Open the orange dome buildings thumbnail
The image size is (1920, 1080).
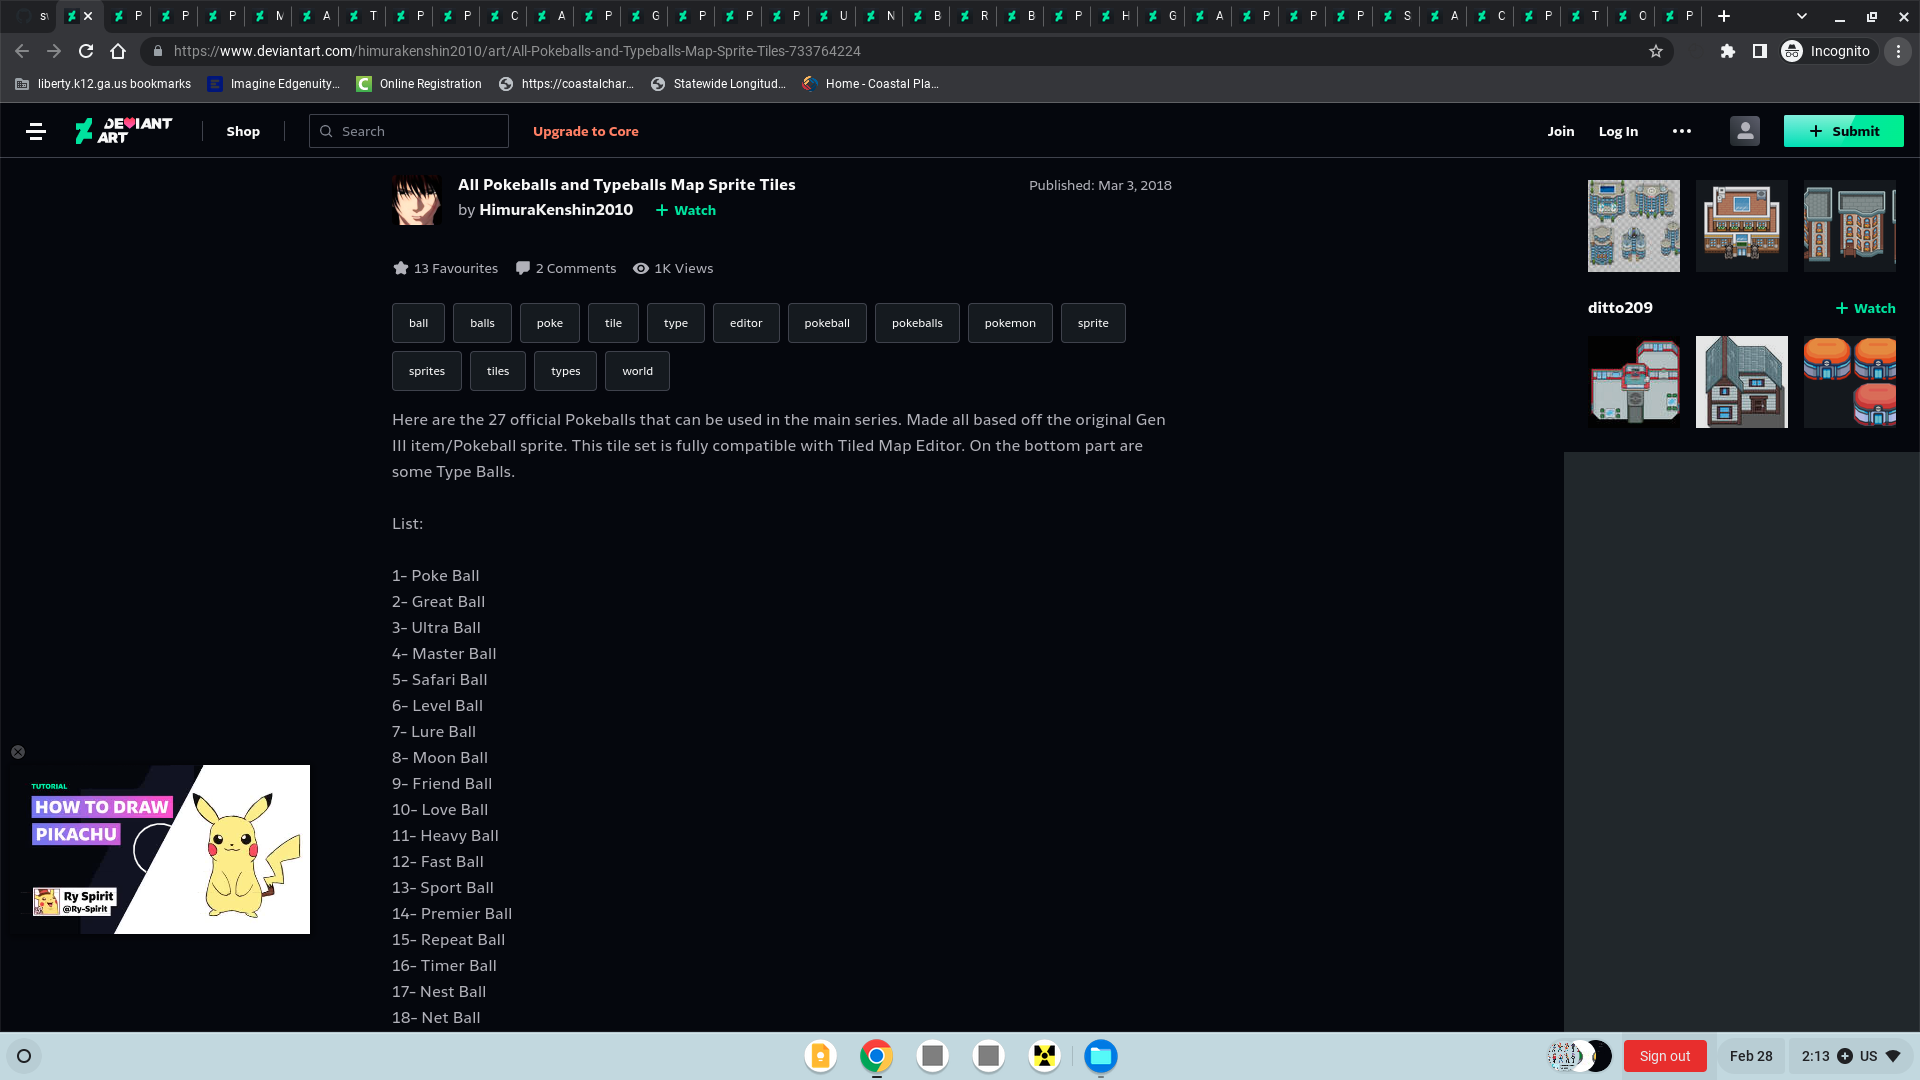[x=1850, y=382]
